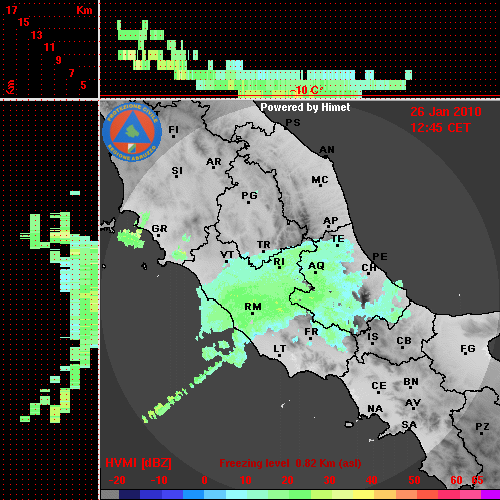This screenshot has height=500, width=500.
Task: Click the 17 Km altitude axis label
Action: [x=11, y=10]
